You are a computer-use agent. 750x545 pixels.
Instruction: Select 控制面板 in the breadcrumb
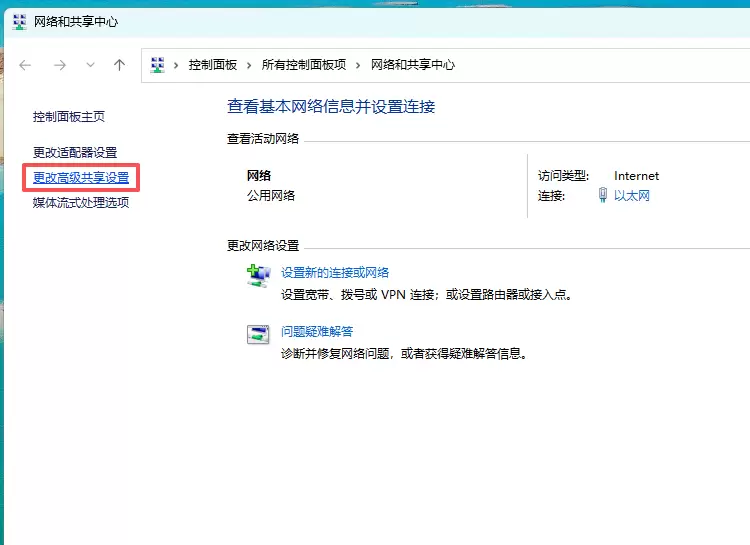213,65
